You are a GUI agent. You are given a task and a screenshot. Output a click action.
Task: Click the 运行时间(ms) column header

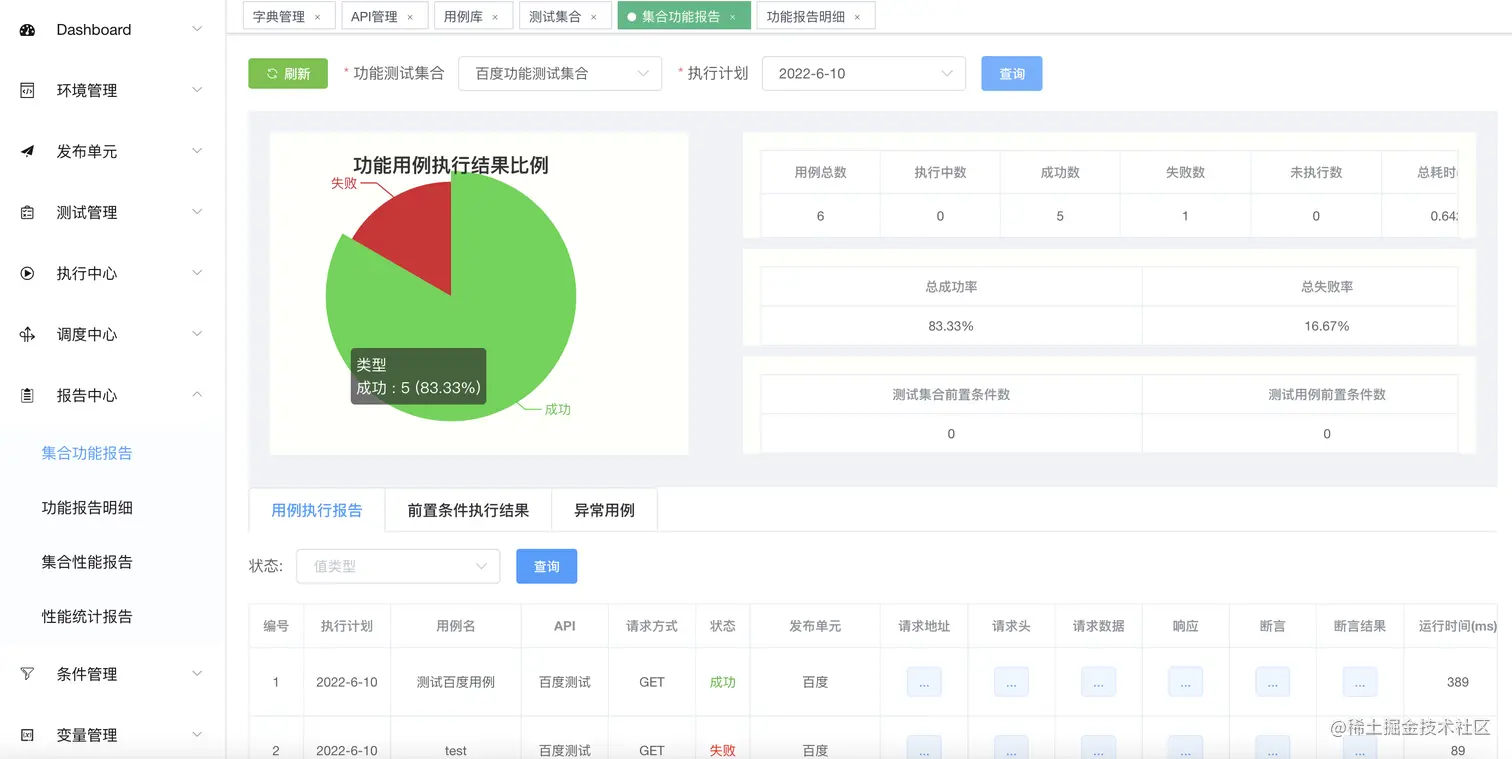pos(1458,626)
